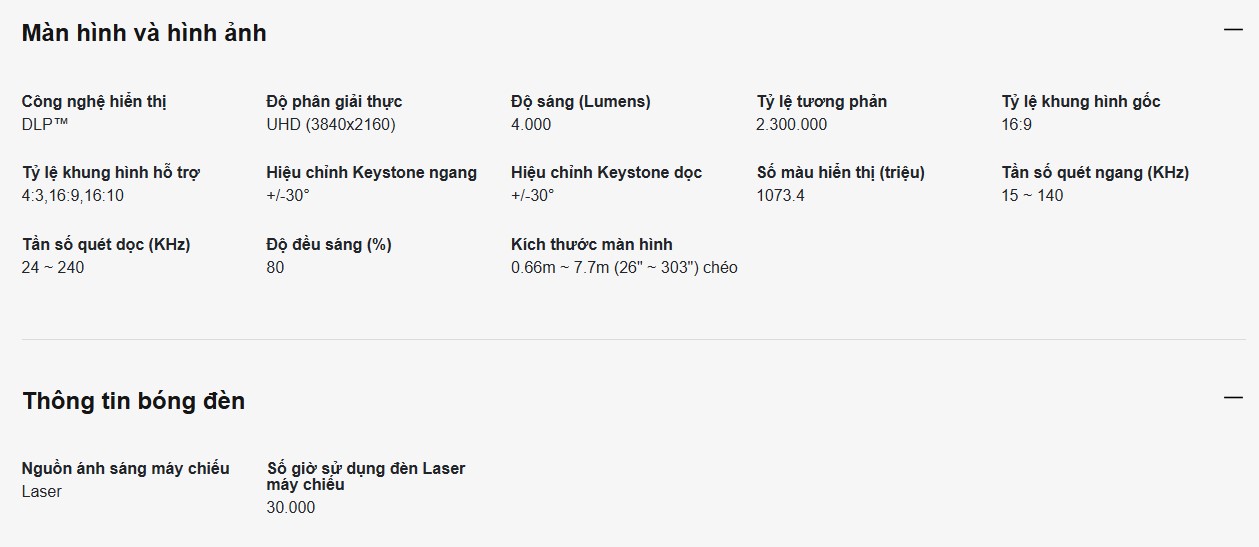Click the Tỷ lệ khung hình gốc label
This screenshot has width=1259, height=547.
[x=1081, y=101]
